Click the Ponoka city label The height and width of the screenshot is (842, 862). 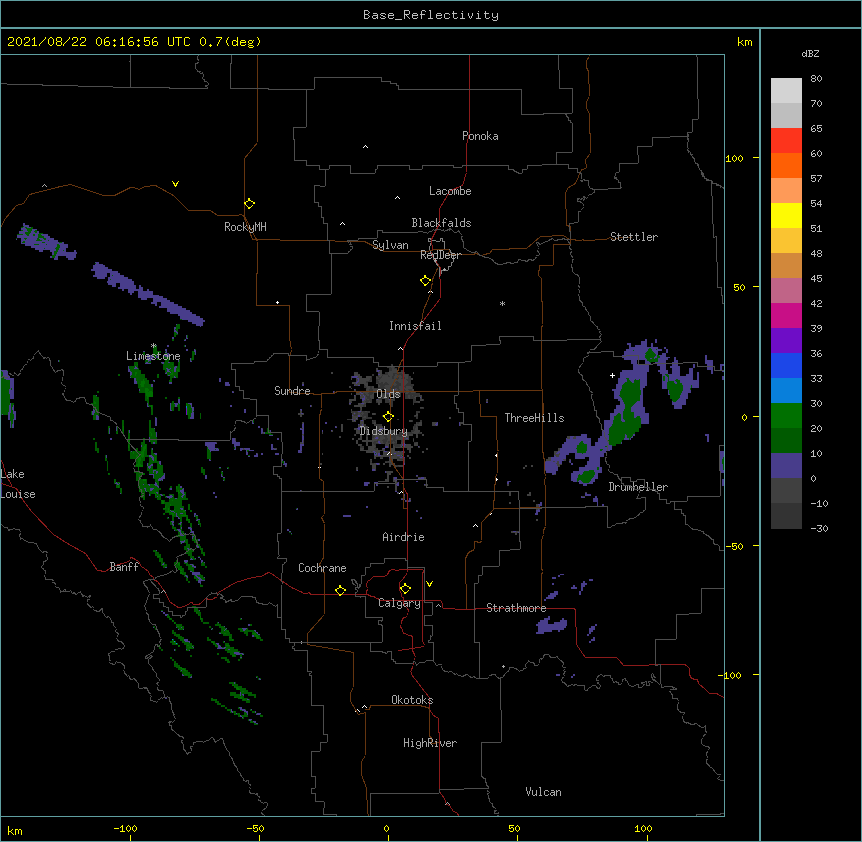[480, 136]
